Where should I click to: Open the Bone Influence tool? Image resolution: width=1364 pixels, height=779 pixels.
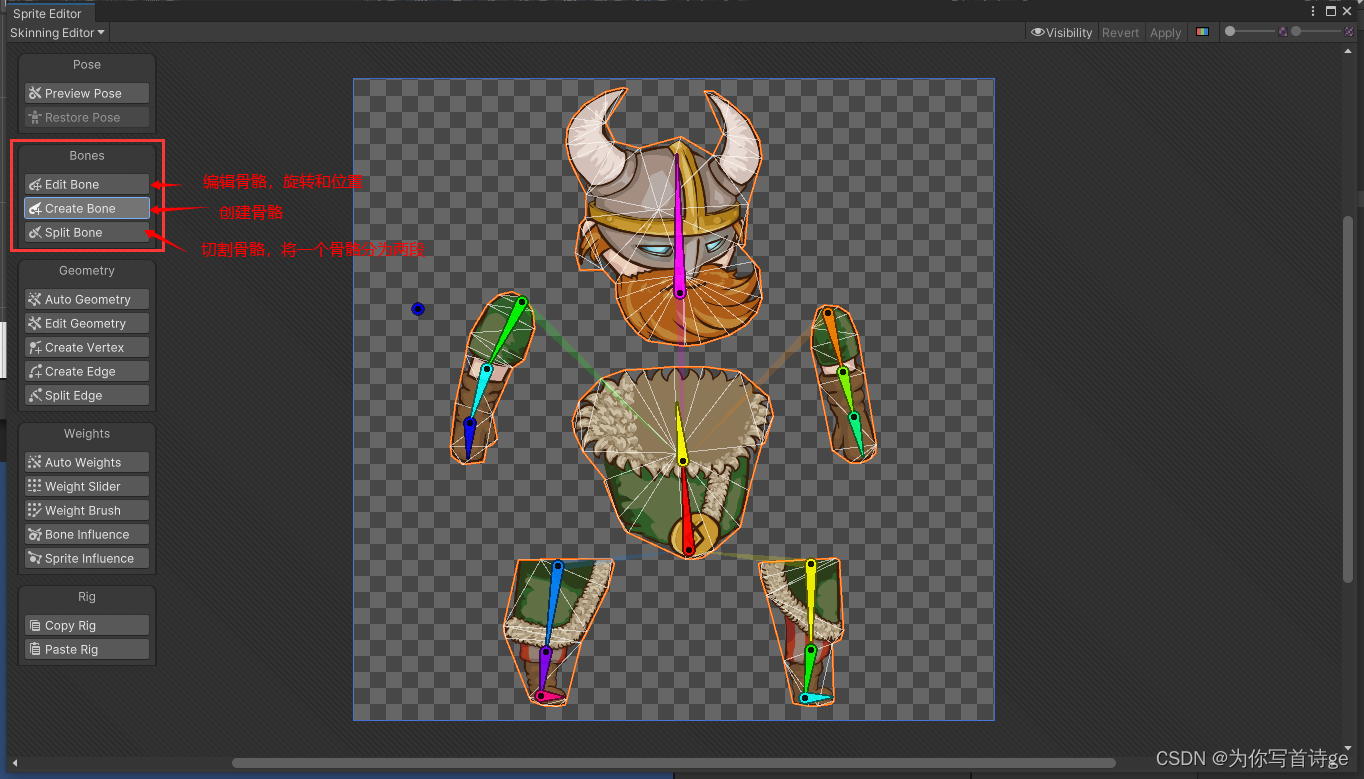tap(87, 534)
